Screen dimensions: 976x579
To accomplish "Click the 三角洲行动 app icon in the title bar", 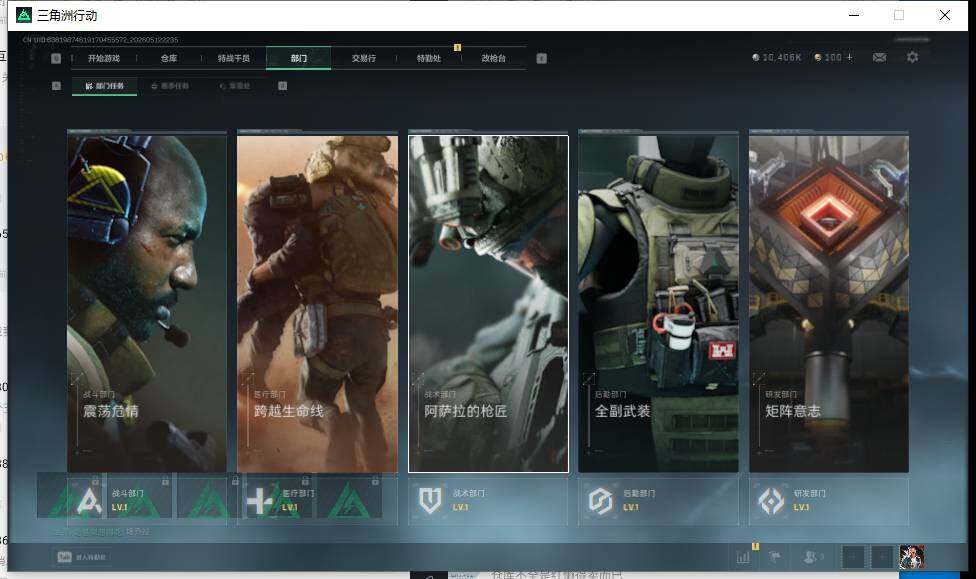I will (24, 15).
